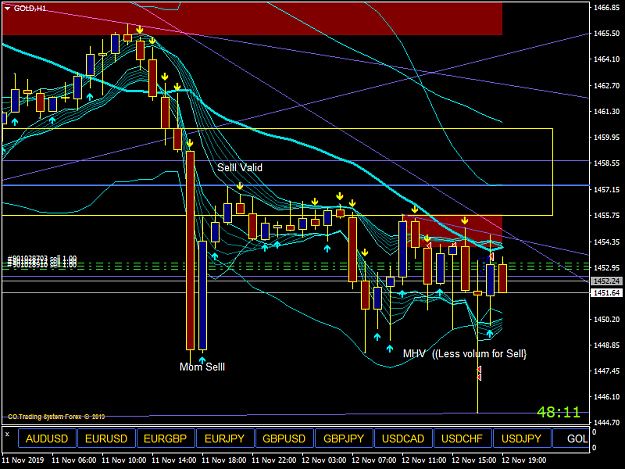625x469 pixels.
Task: Close the symbol panel with the x icon
Action: click(7, 434)
